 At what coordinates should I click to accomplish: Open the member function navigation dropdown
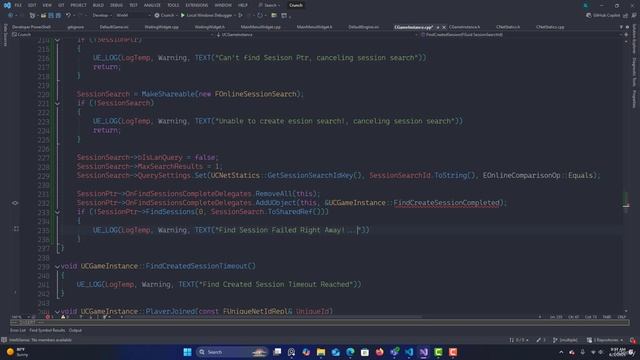[521, 35]
